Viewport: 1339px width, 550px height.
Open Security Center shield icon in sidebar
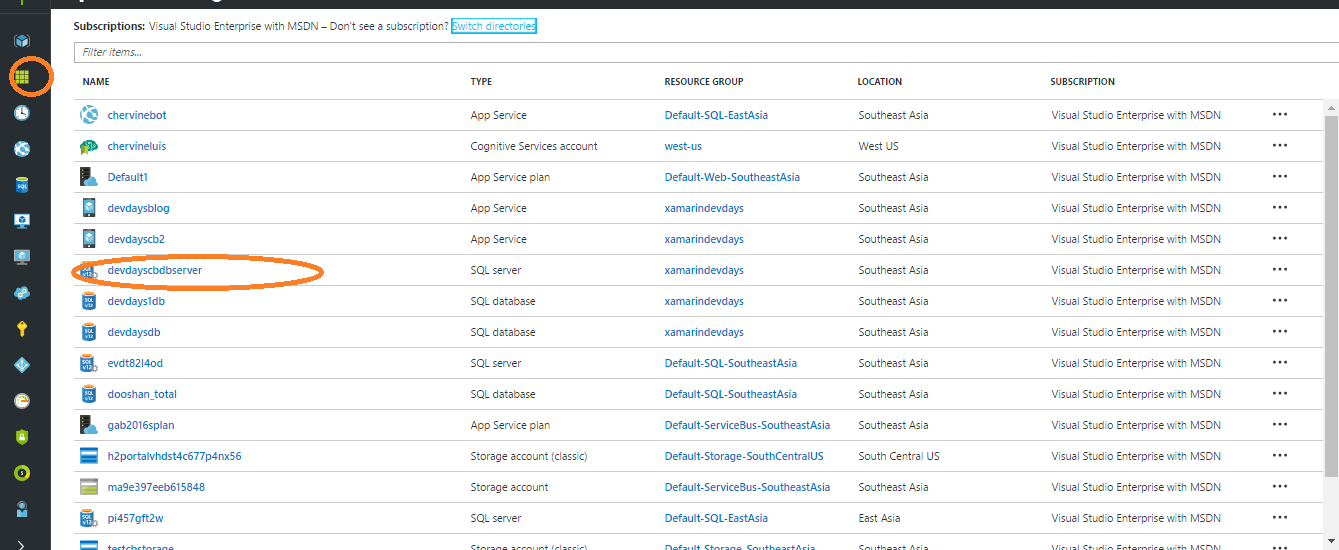22,437
